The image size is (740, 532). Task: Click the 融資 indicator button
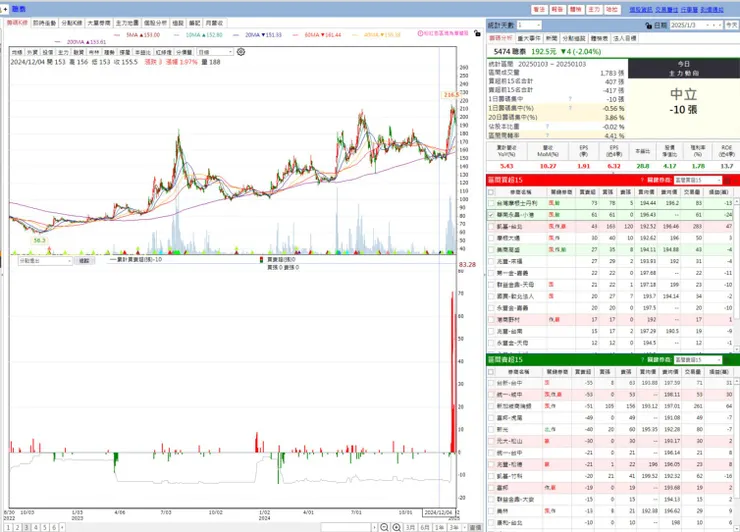[x=78, y=52]
